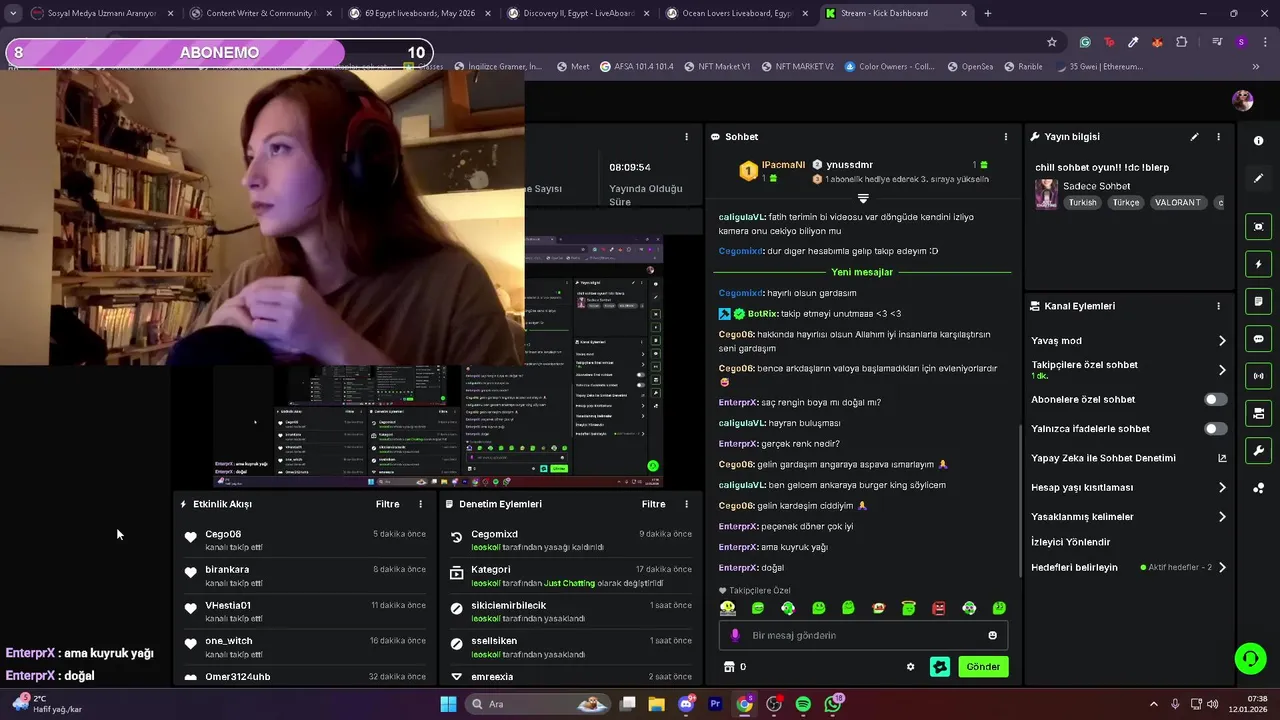Expand Yasaklanmış kelimeler options

[1222, 517]
